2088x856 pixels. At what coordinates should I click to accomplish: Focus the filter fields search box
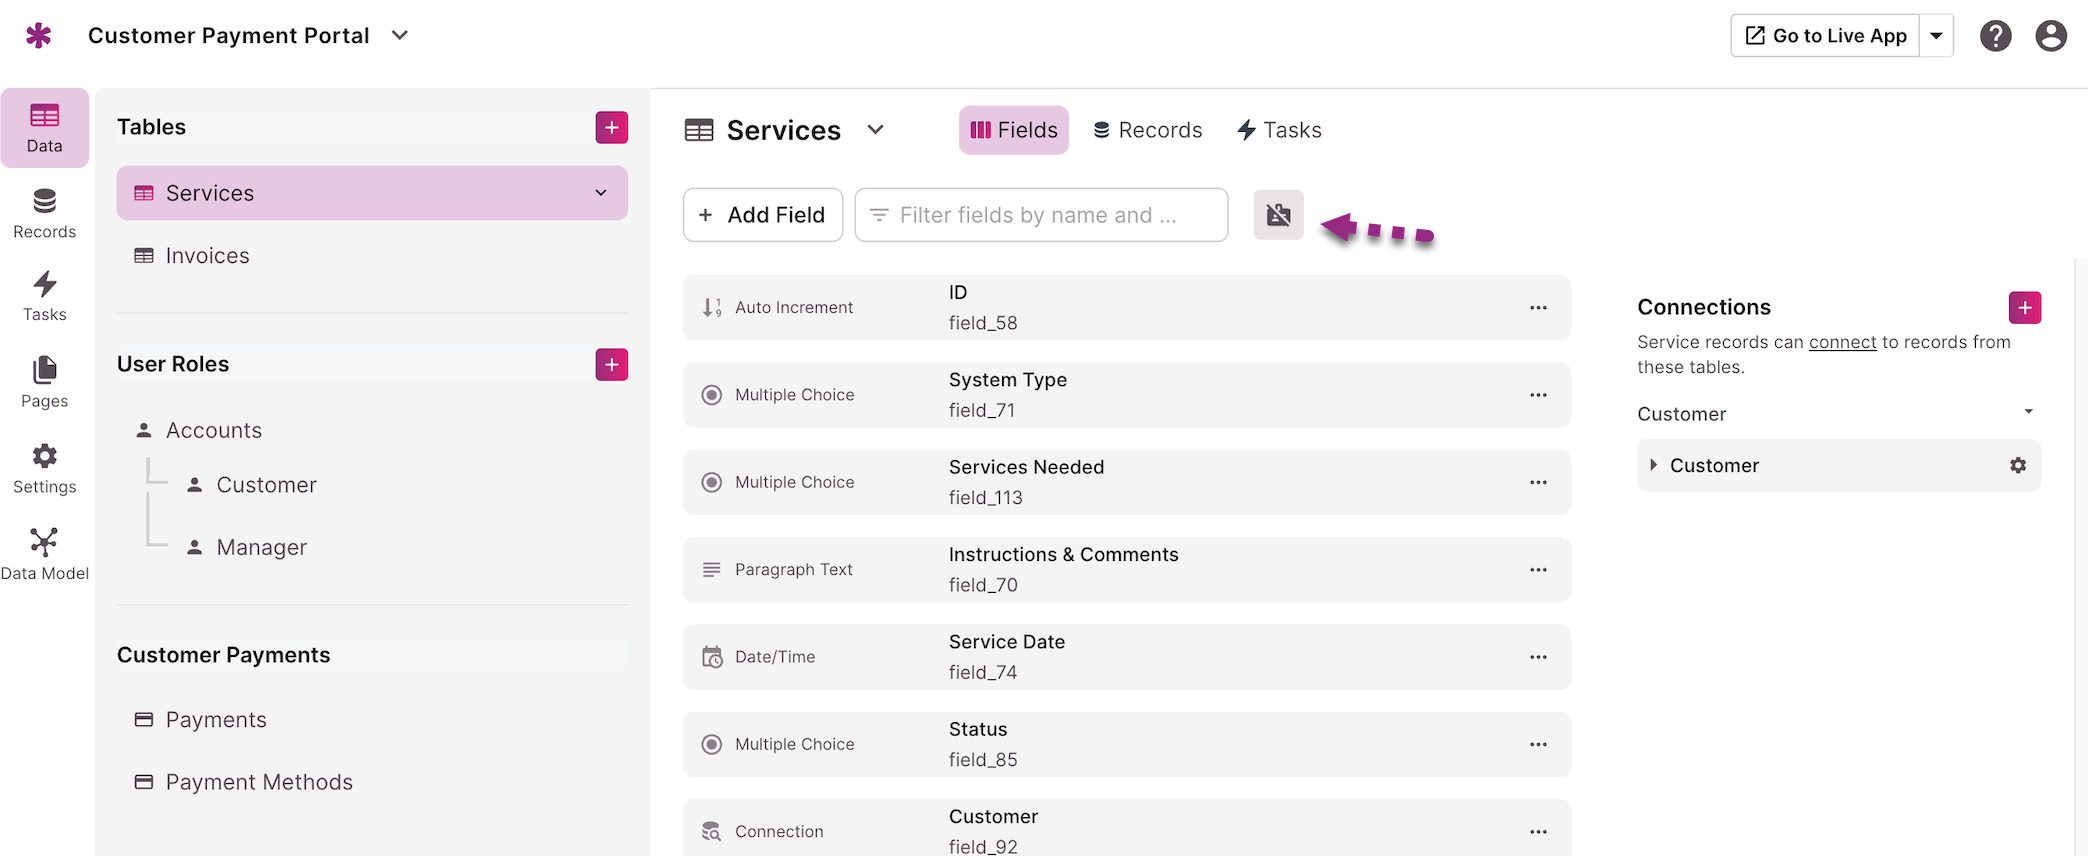(x=1041, y=215)
